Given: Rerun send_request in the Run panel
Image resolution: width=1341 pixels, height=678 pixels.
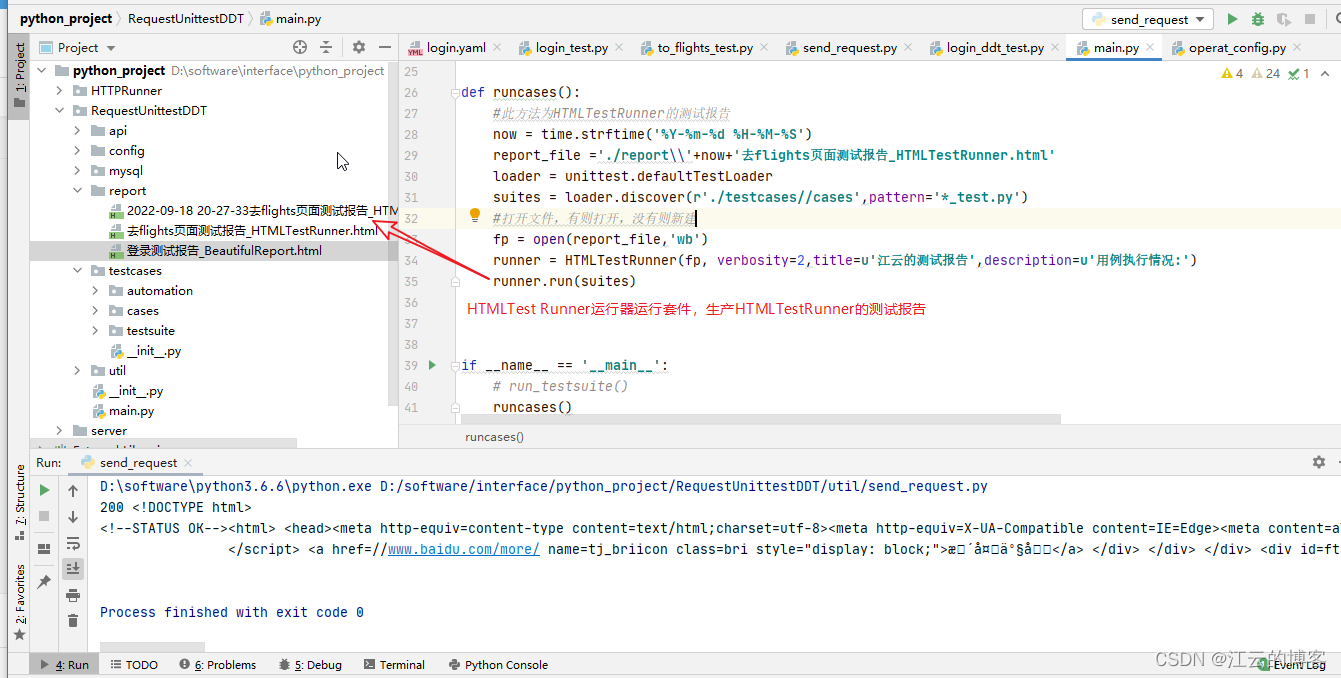Looking at the screenshot, I should (x=44, y=490).
